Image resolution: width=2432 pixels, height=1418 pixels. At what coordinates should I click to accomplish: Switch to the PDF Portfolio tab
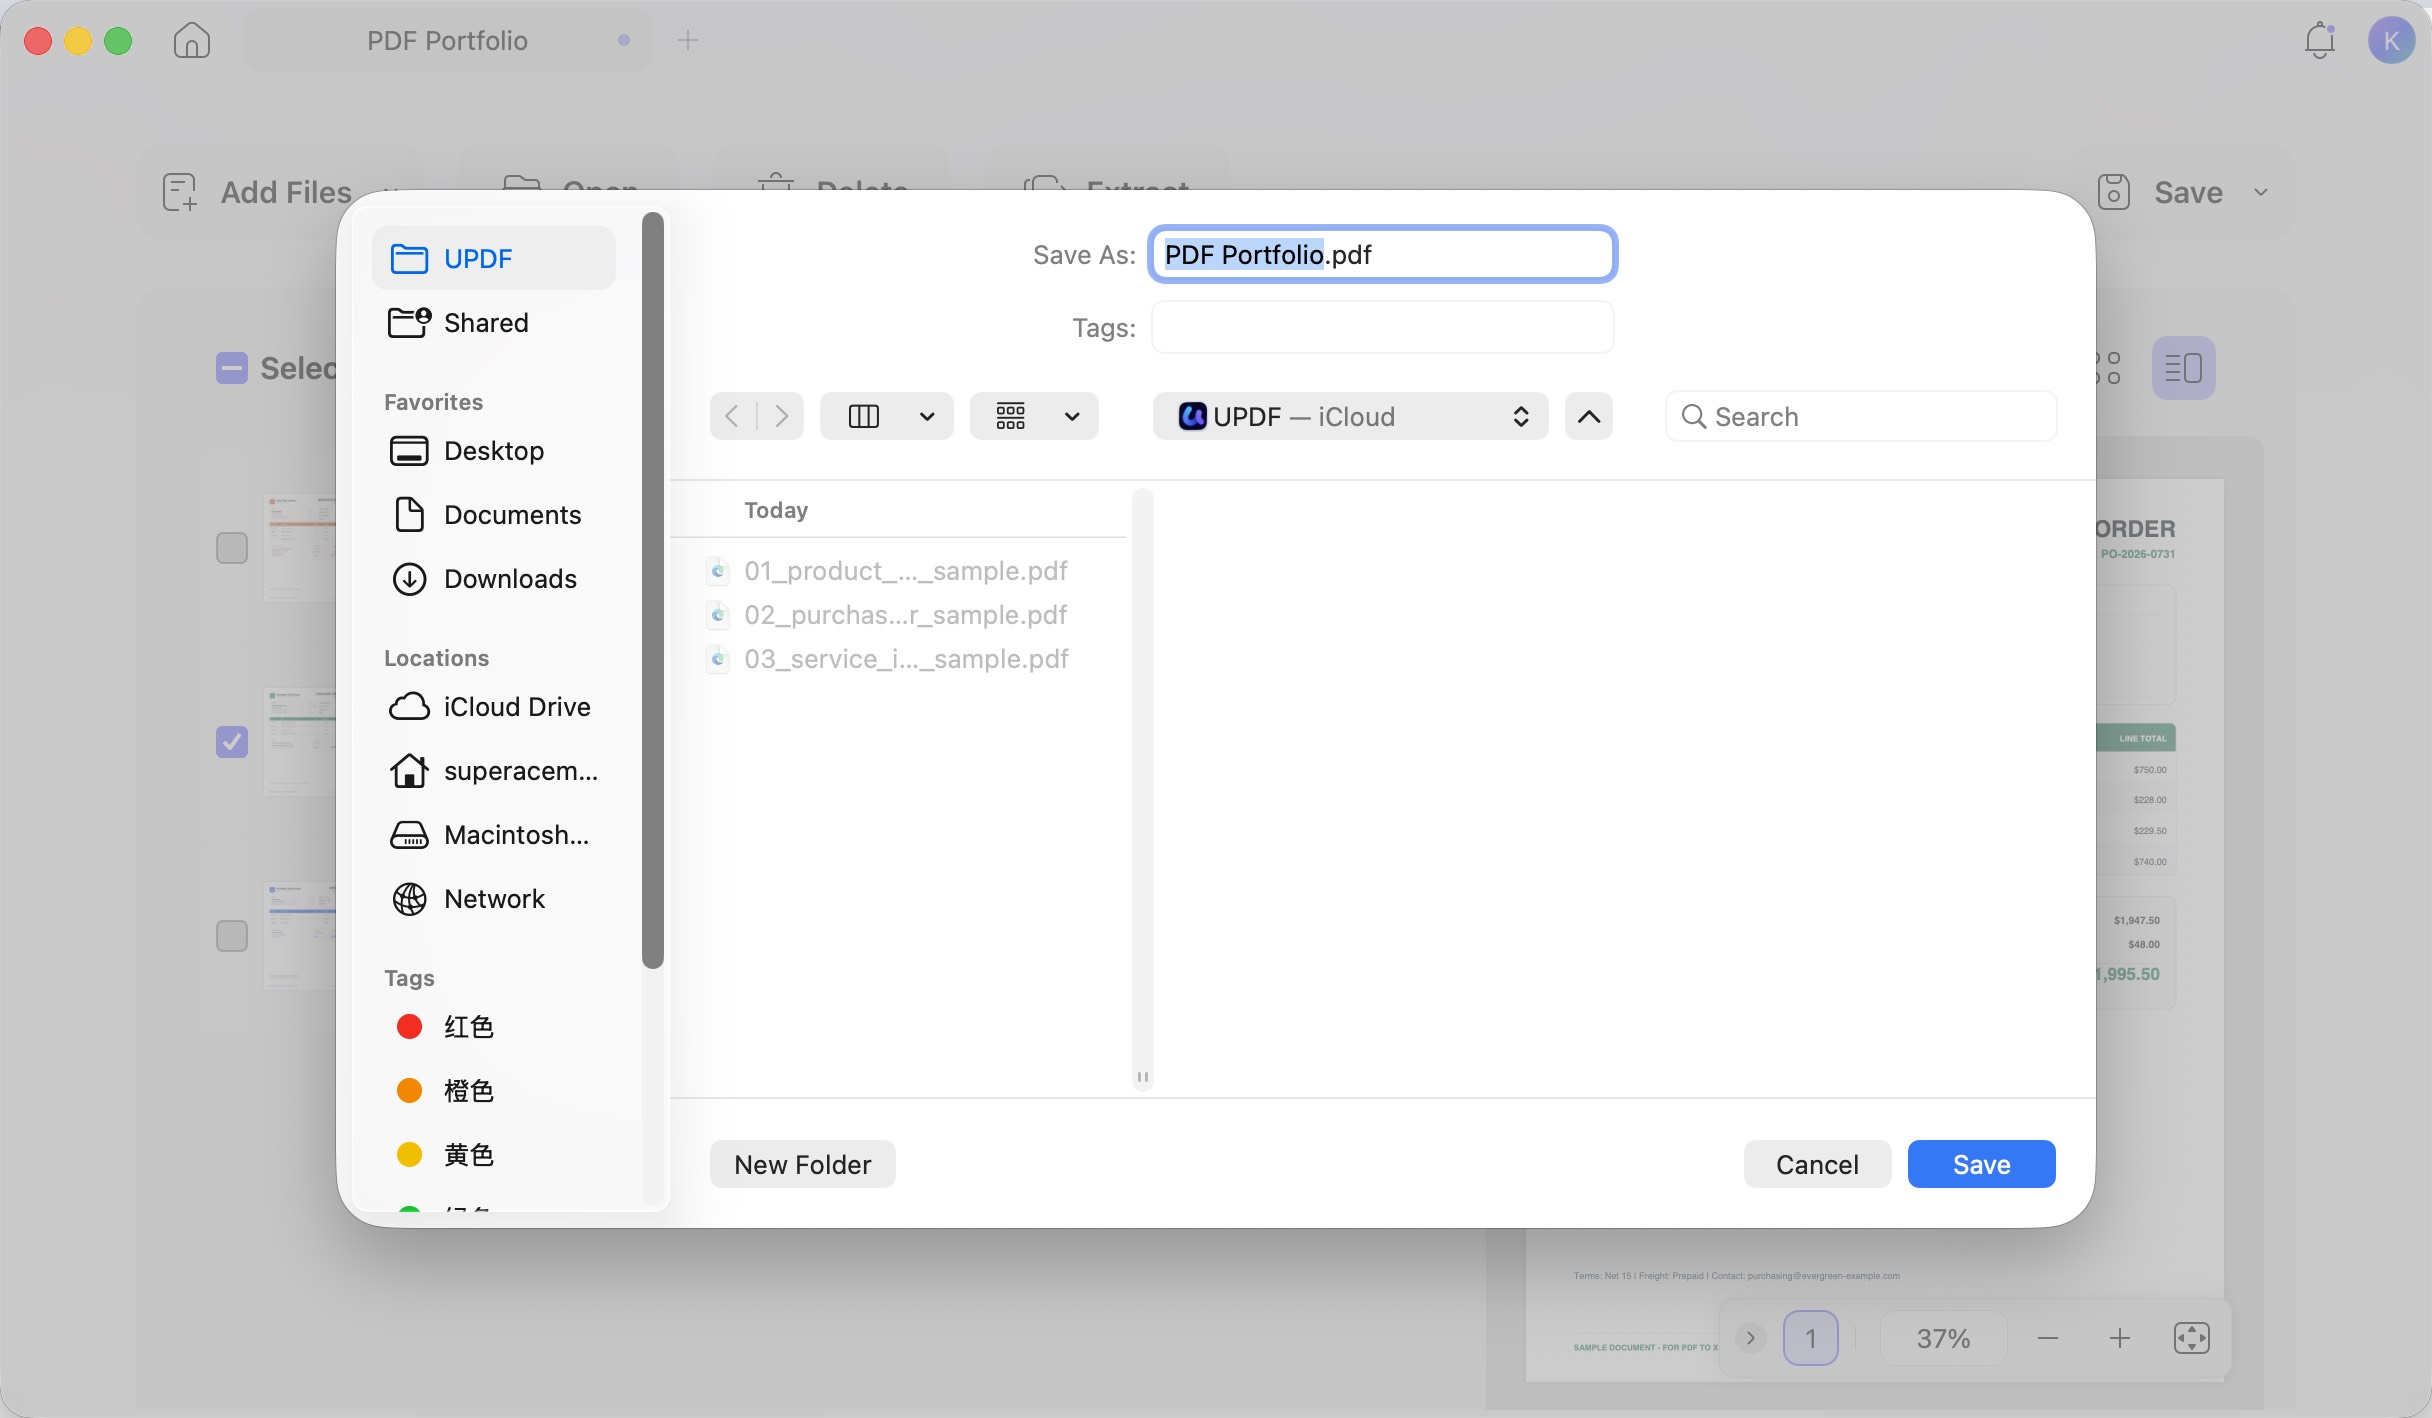pyautogui.click(x=447, y=41)
